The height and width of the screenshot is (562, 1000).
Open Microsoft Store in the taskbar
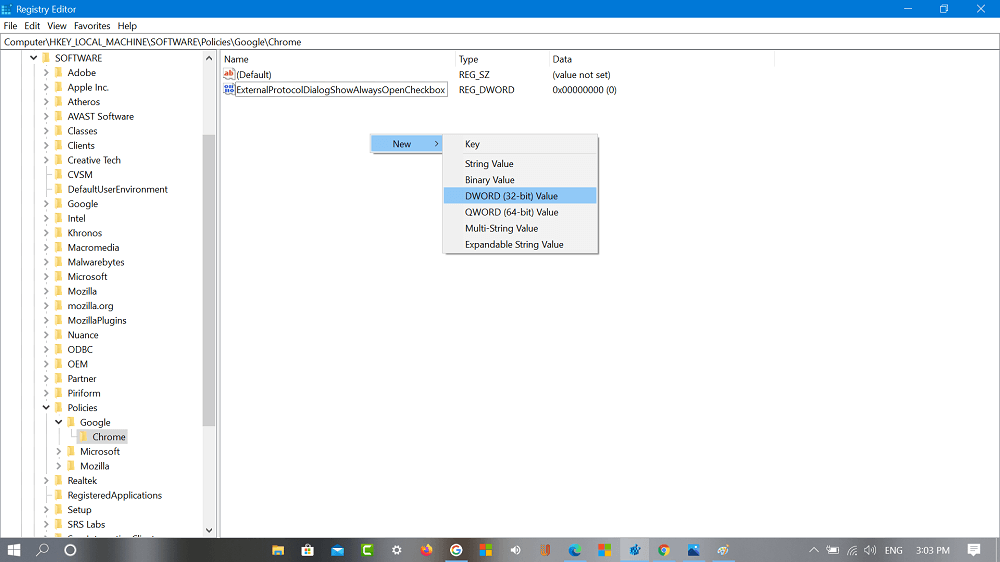[x=307, y=550]
